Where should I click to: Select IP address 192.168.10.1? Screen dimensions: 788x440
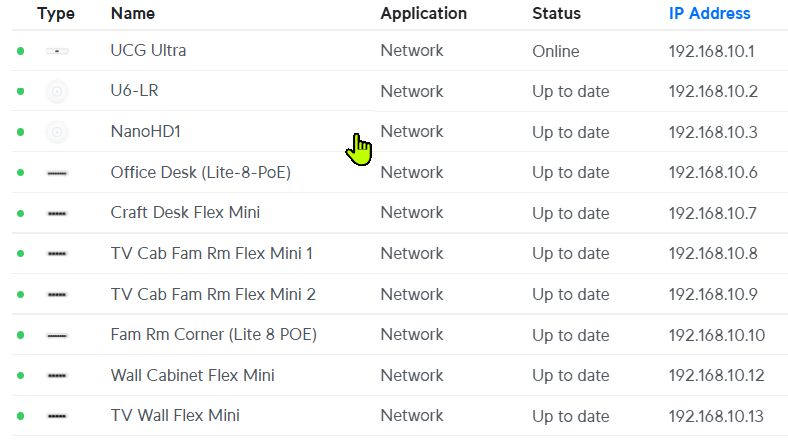[x=709, y=51]
